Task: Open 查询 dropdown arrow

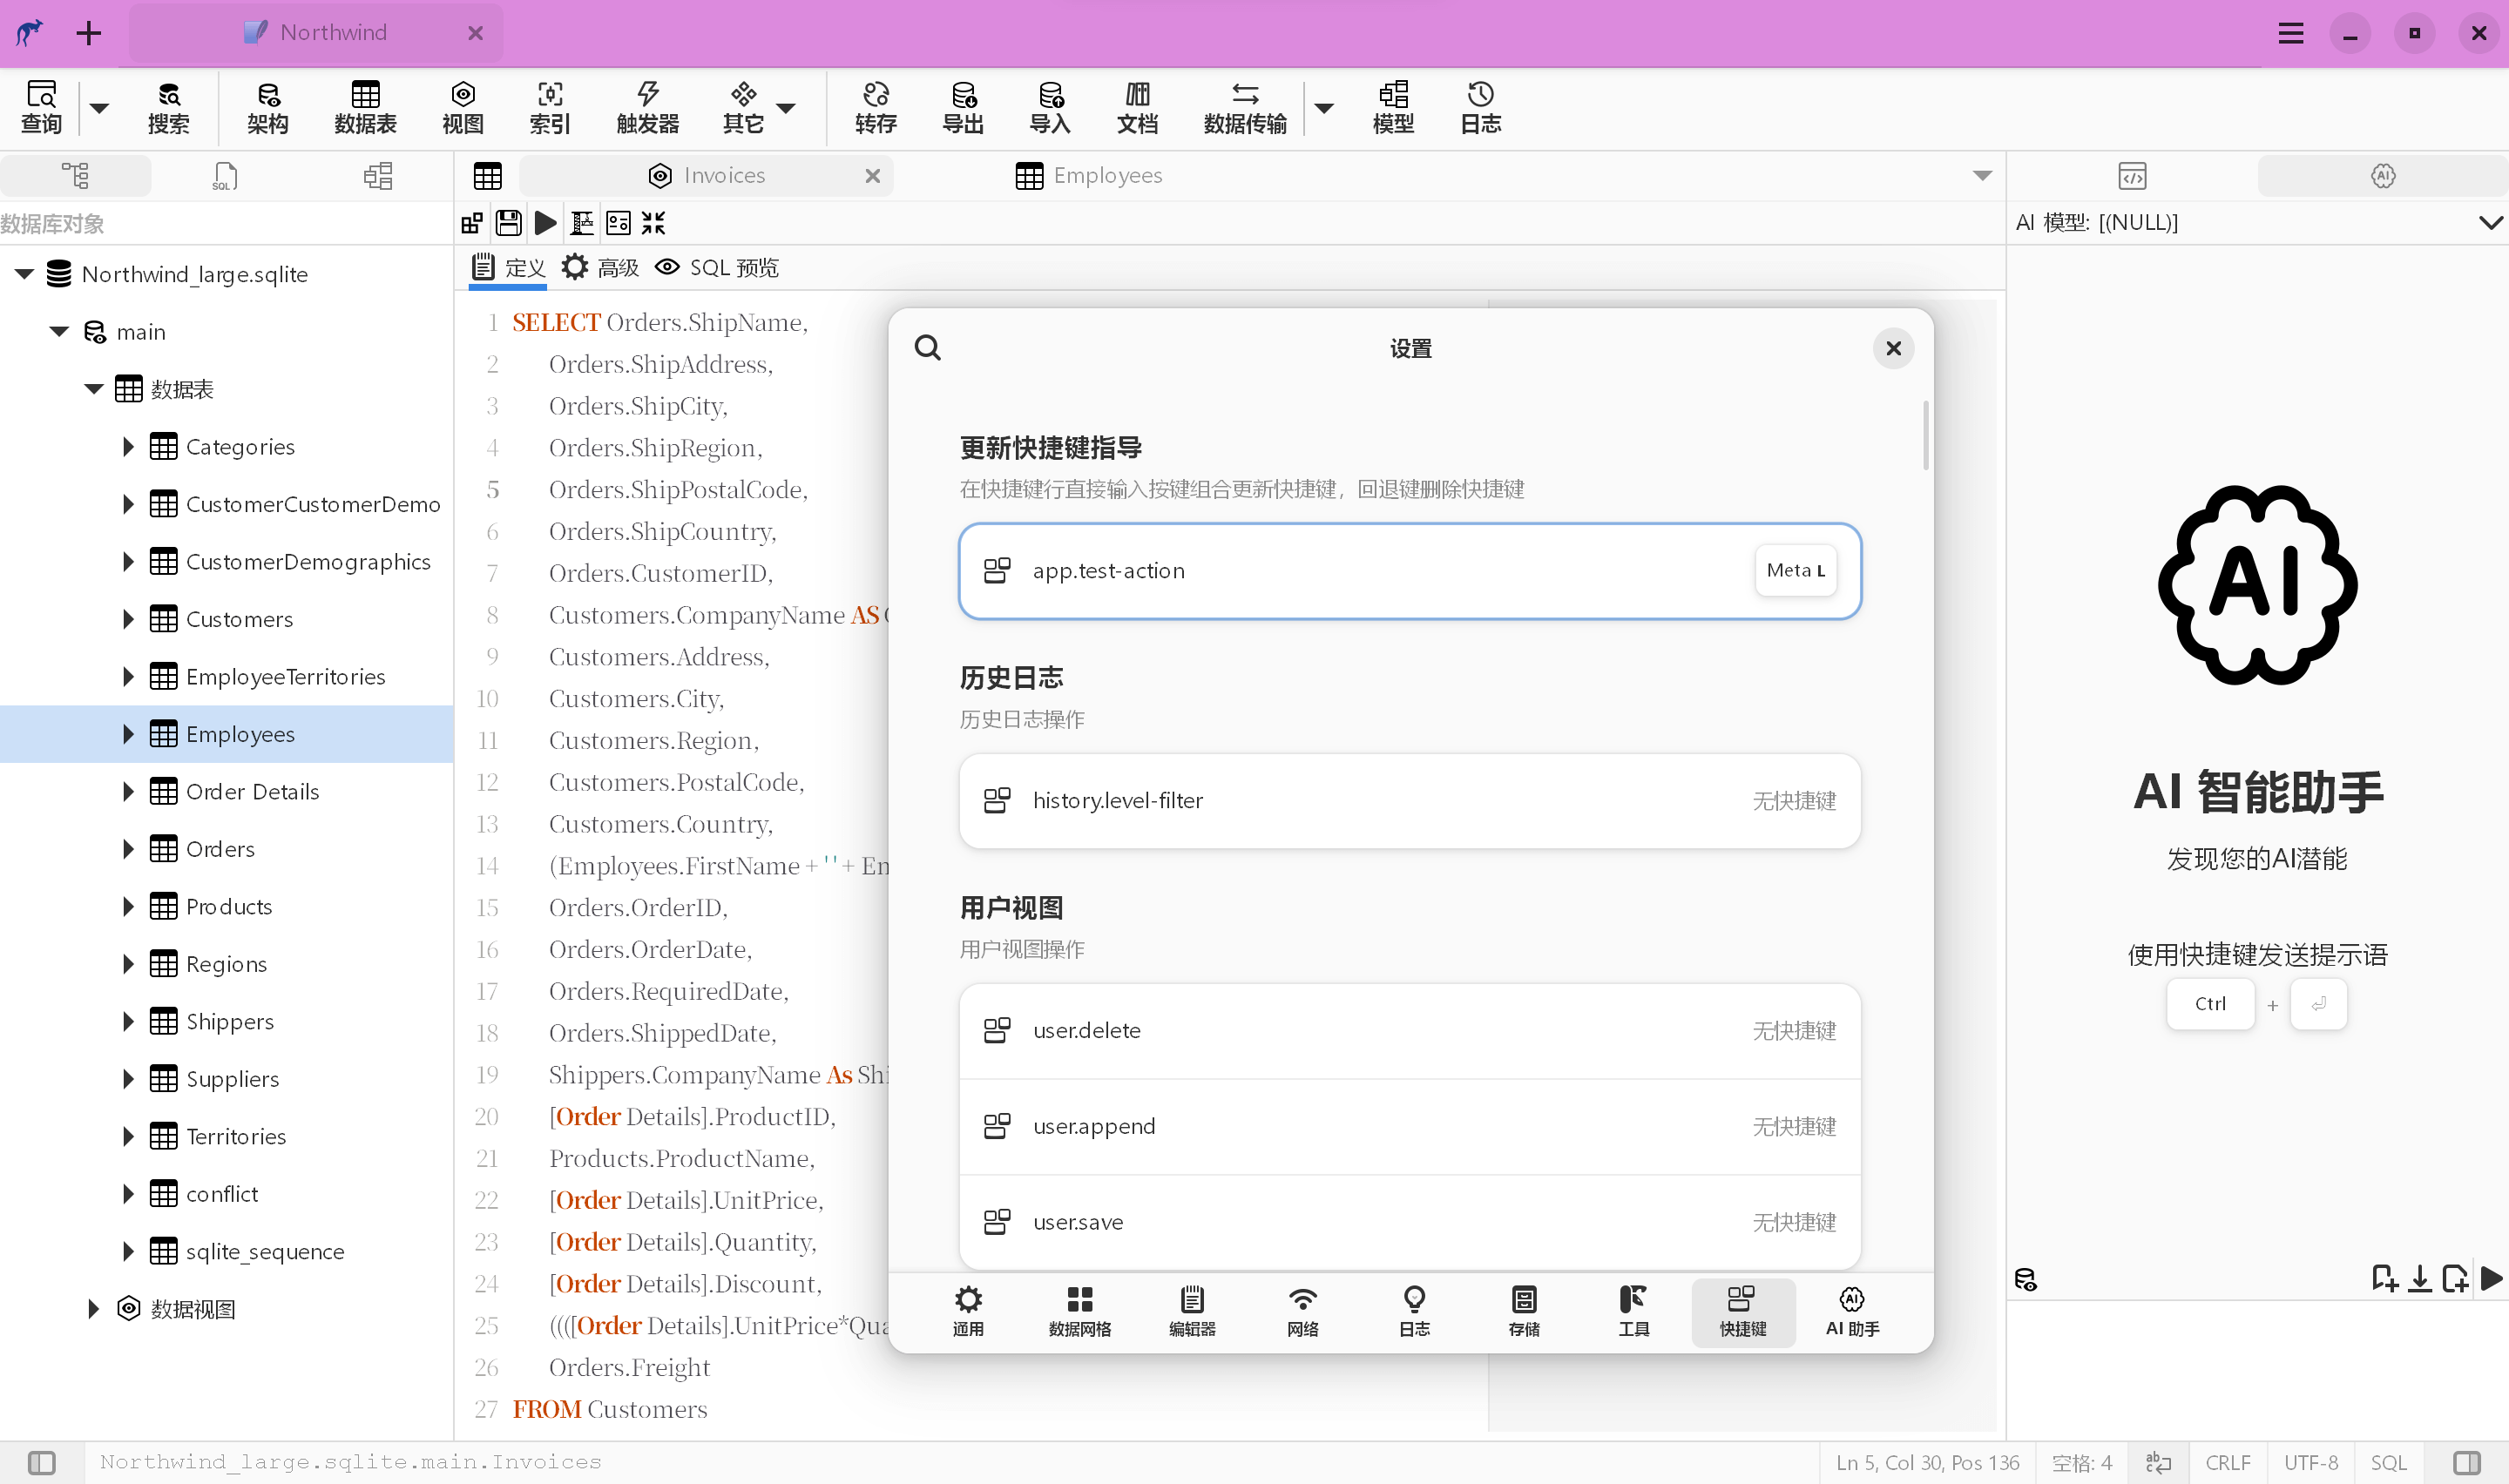Action: [x=99, y=107]
